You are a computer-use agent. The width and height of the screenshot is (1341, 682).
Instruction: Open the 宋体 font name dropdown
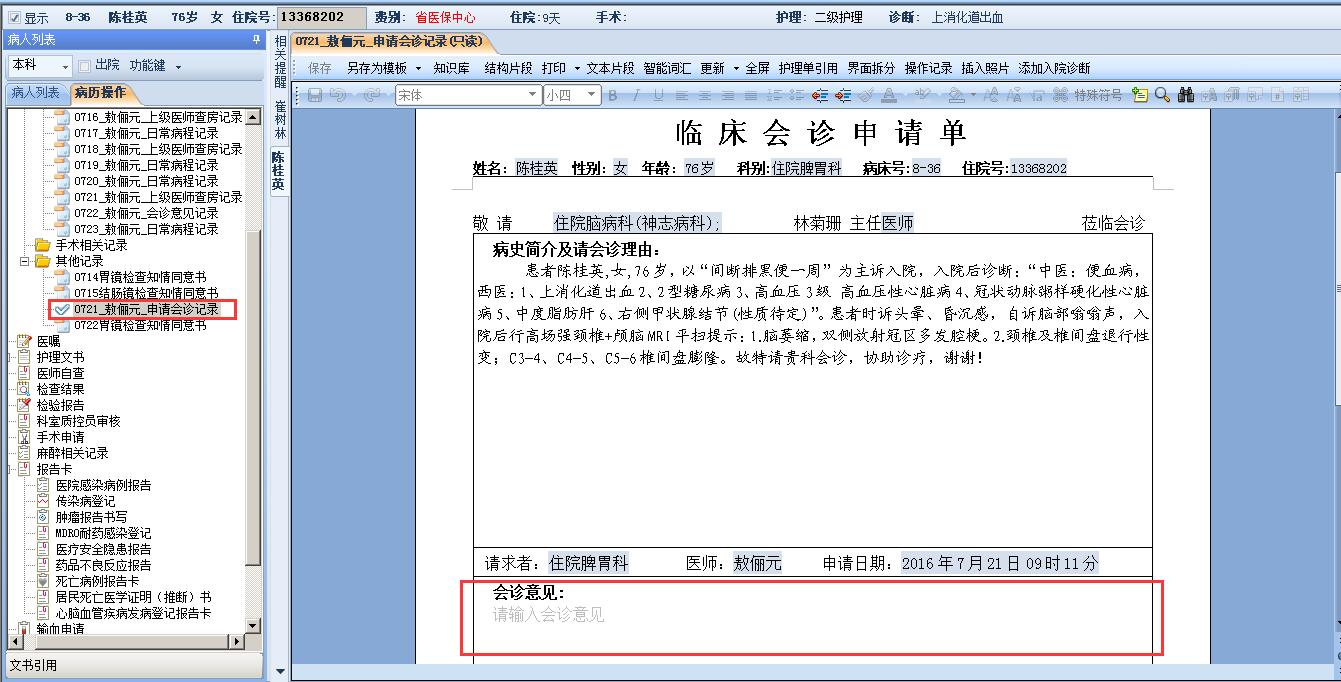pyautogui.click(x=534, y=95)
